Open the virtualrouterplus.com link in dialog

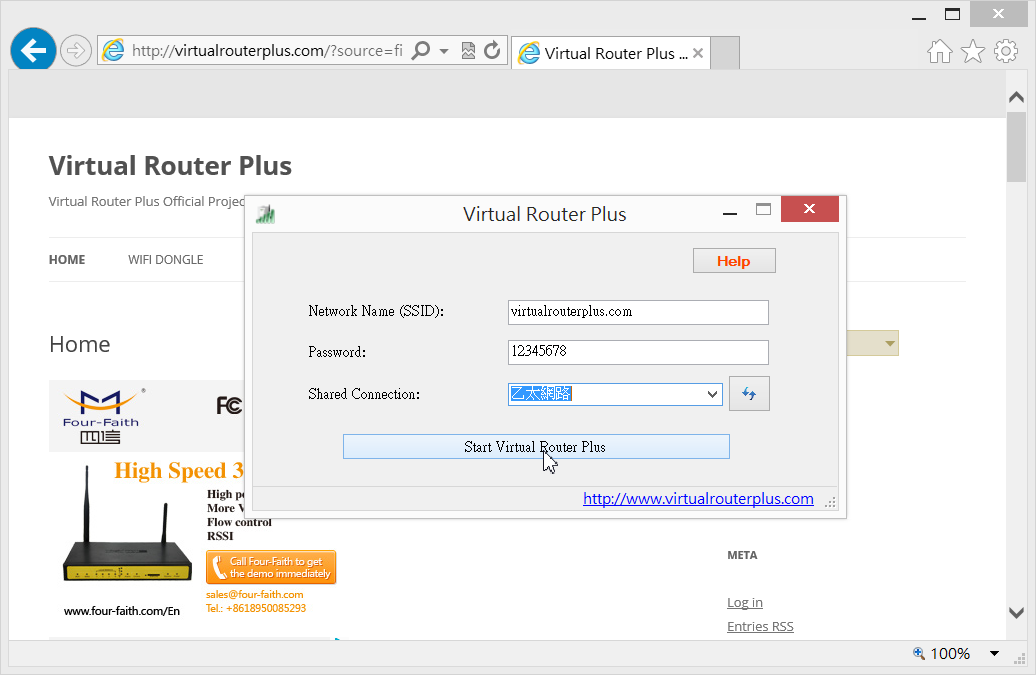coord(698,499)
